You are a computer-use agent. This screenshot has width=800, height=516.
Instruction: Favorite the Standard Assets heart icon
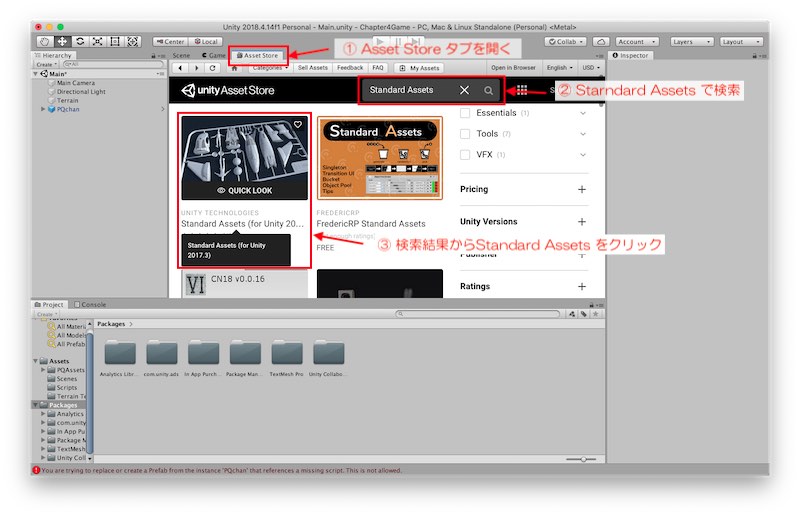(x=297, y=125)
